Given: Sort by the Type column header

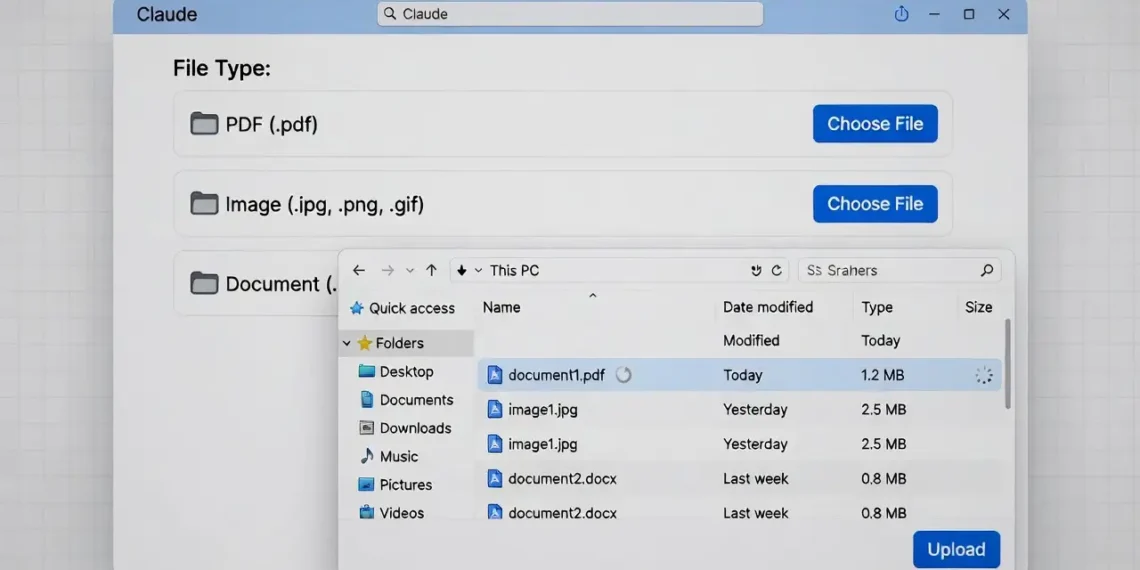Looking at the screenshot, I should click(877, 308).
